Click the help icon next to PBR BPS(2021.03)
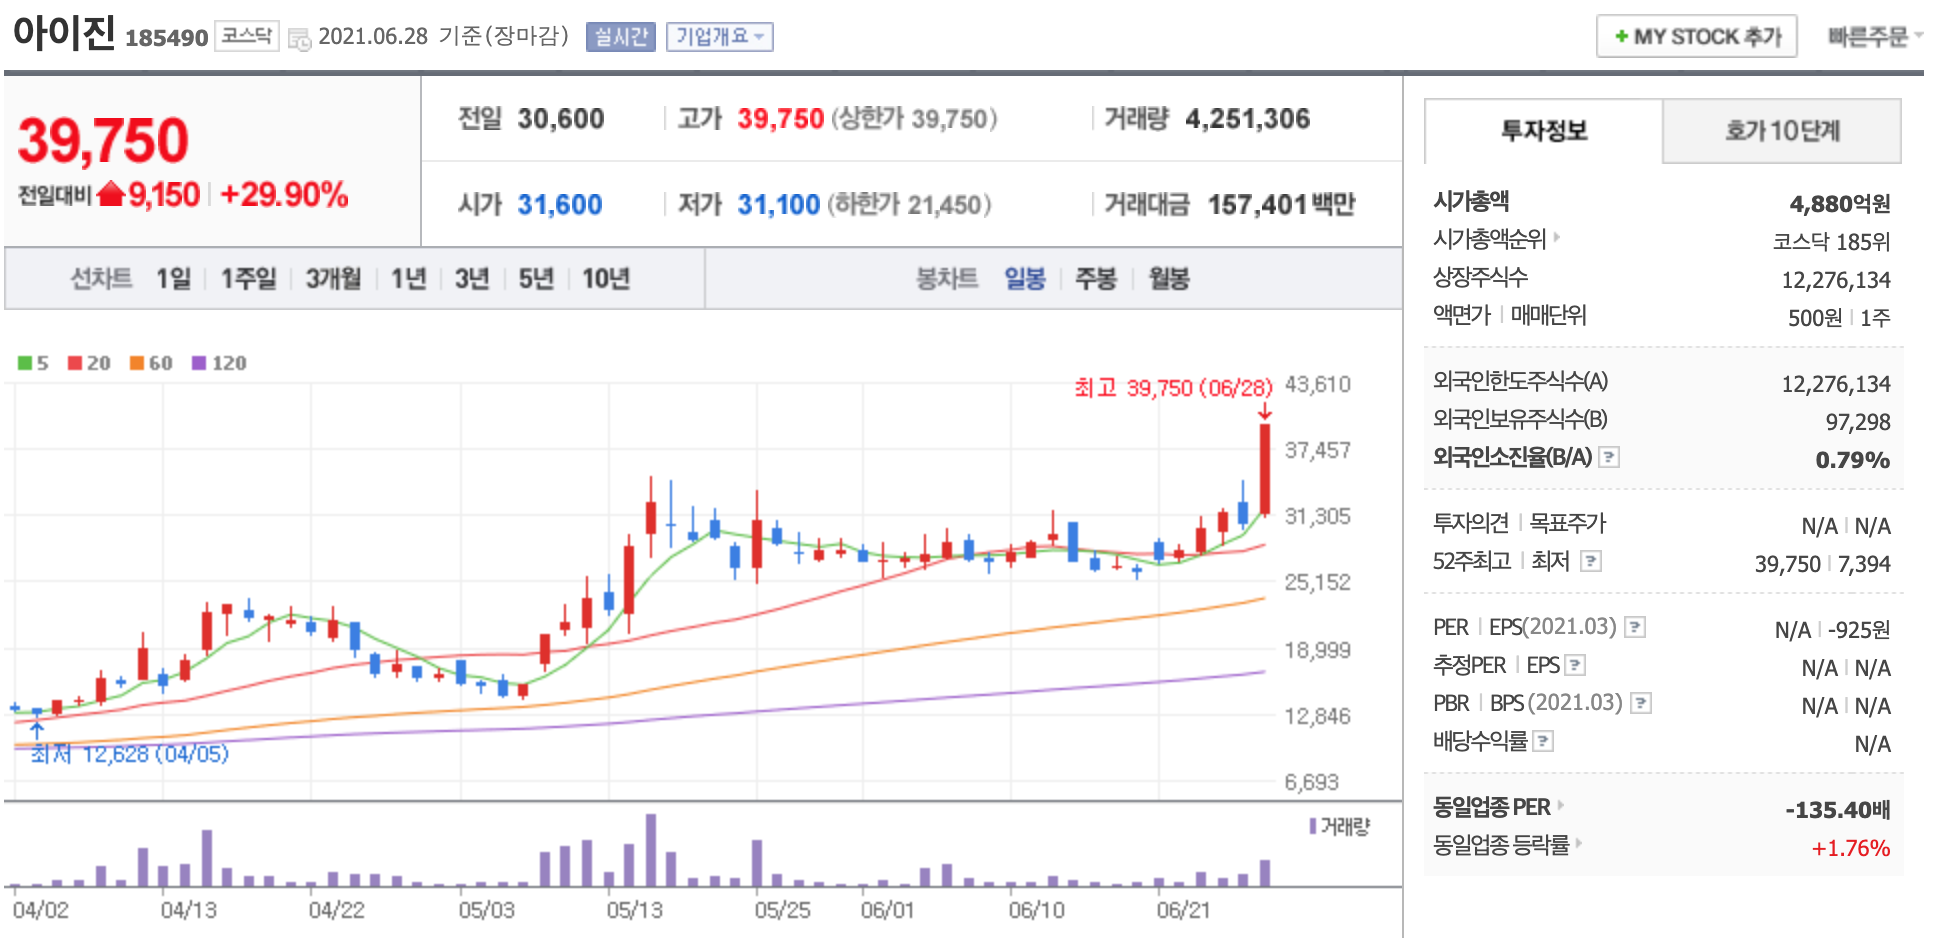1938x938 pixels. (1641, 703)
